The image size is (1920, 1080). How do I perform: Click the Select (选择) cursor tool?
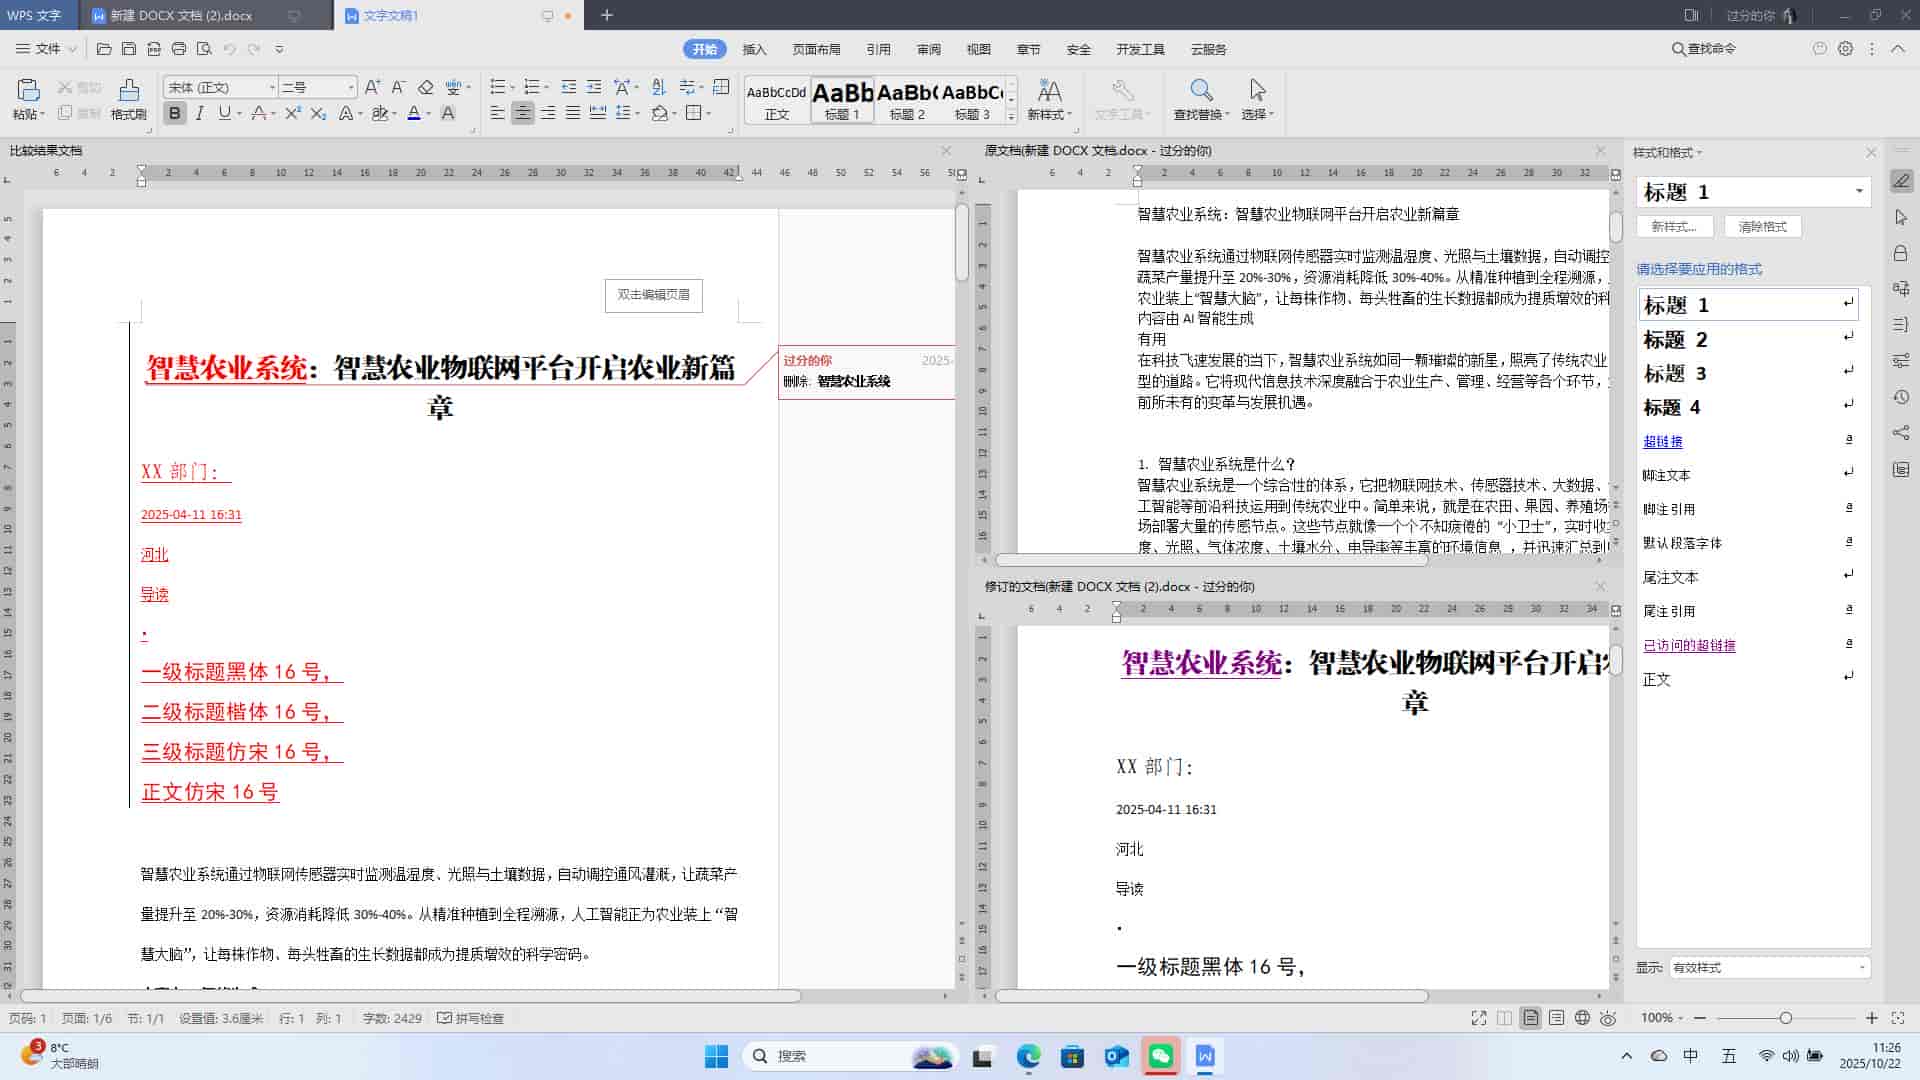(x=1257, y=99)
